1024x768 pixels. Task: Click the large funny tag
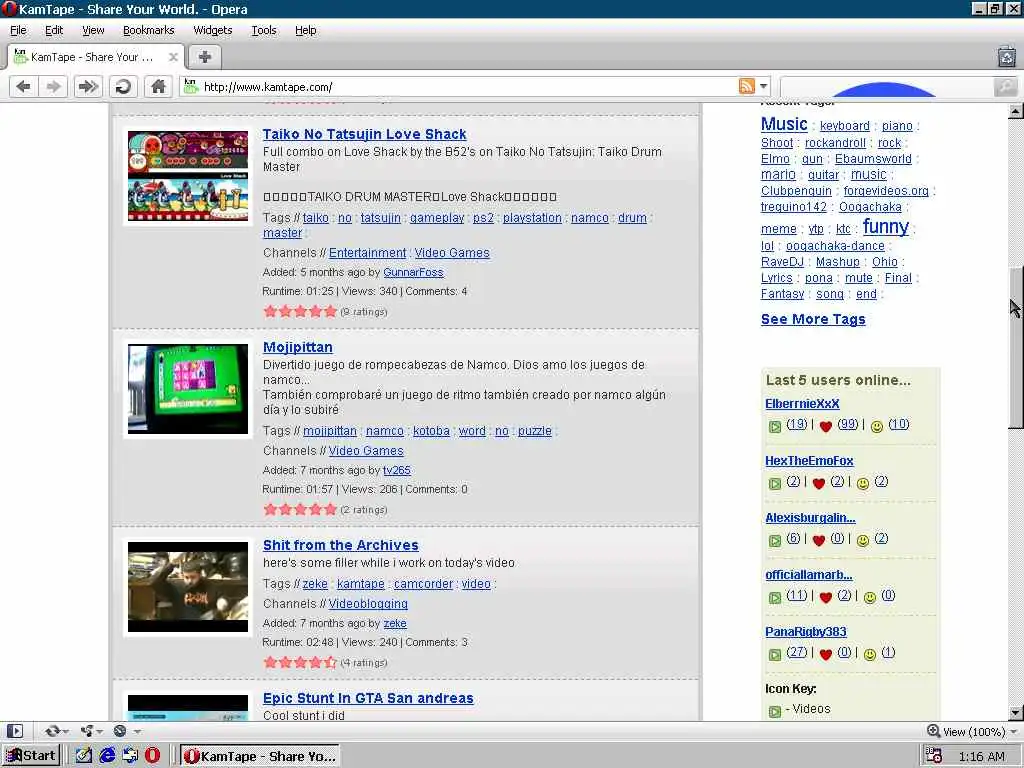click(886, 227)
